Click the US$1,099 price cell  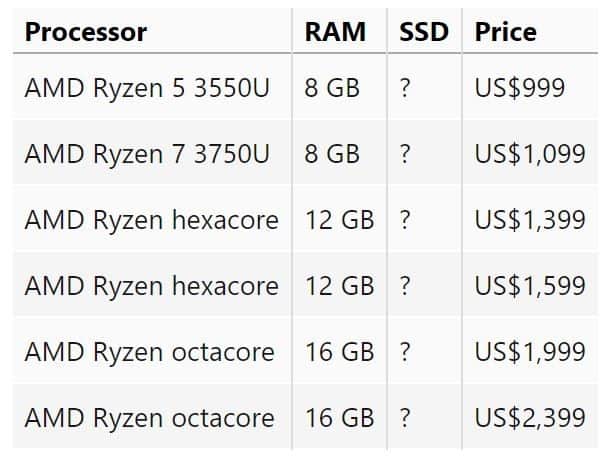point(530,154)
